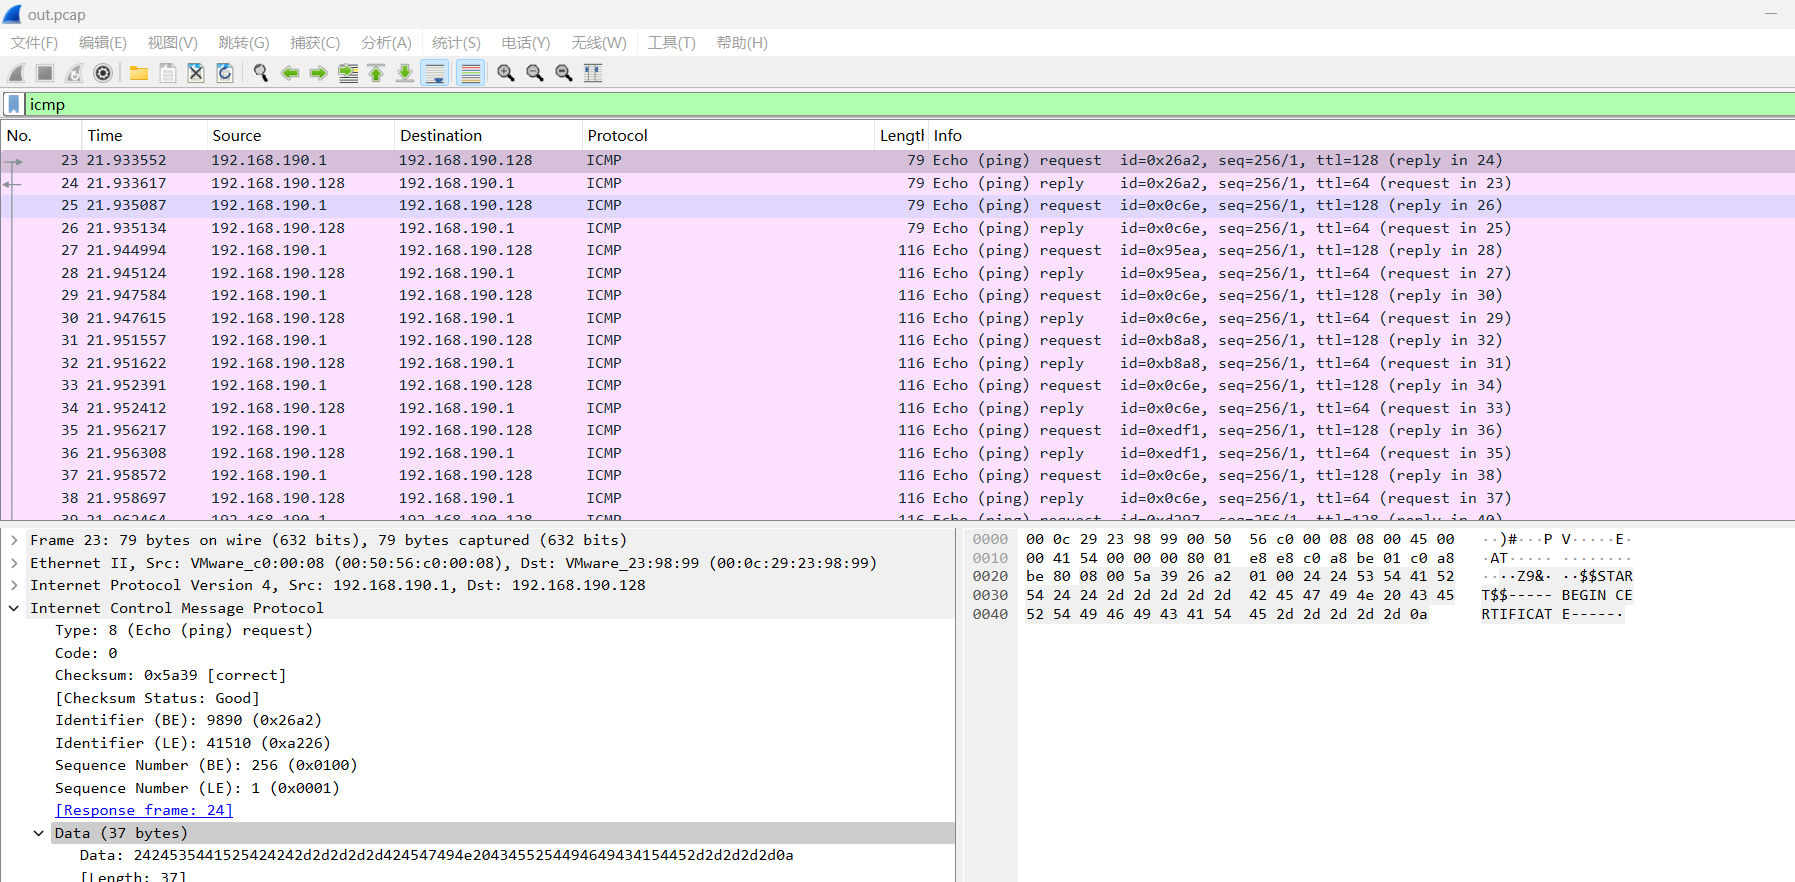1795x882 pixels.
Task: Toggle packet colorization rules icon
Action: 471,73
